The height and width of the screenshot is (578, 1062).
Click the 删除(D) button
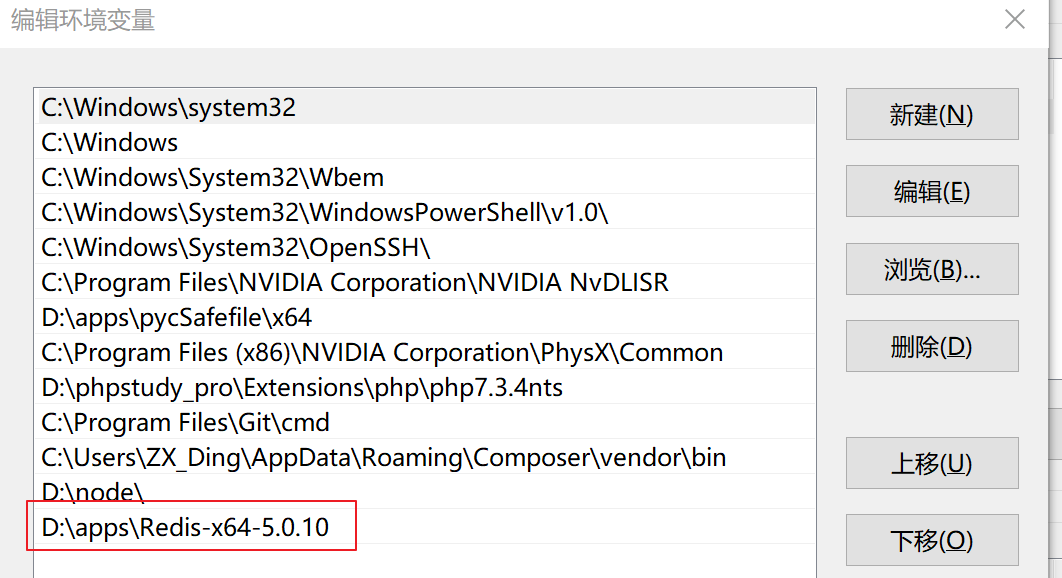coord(931,347)
